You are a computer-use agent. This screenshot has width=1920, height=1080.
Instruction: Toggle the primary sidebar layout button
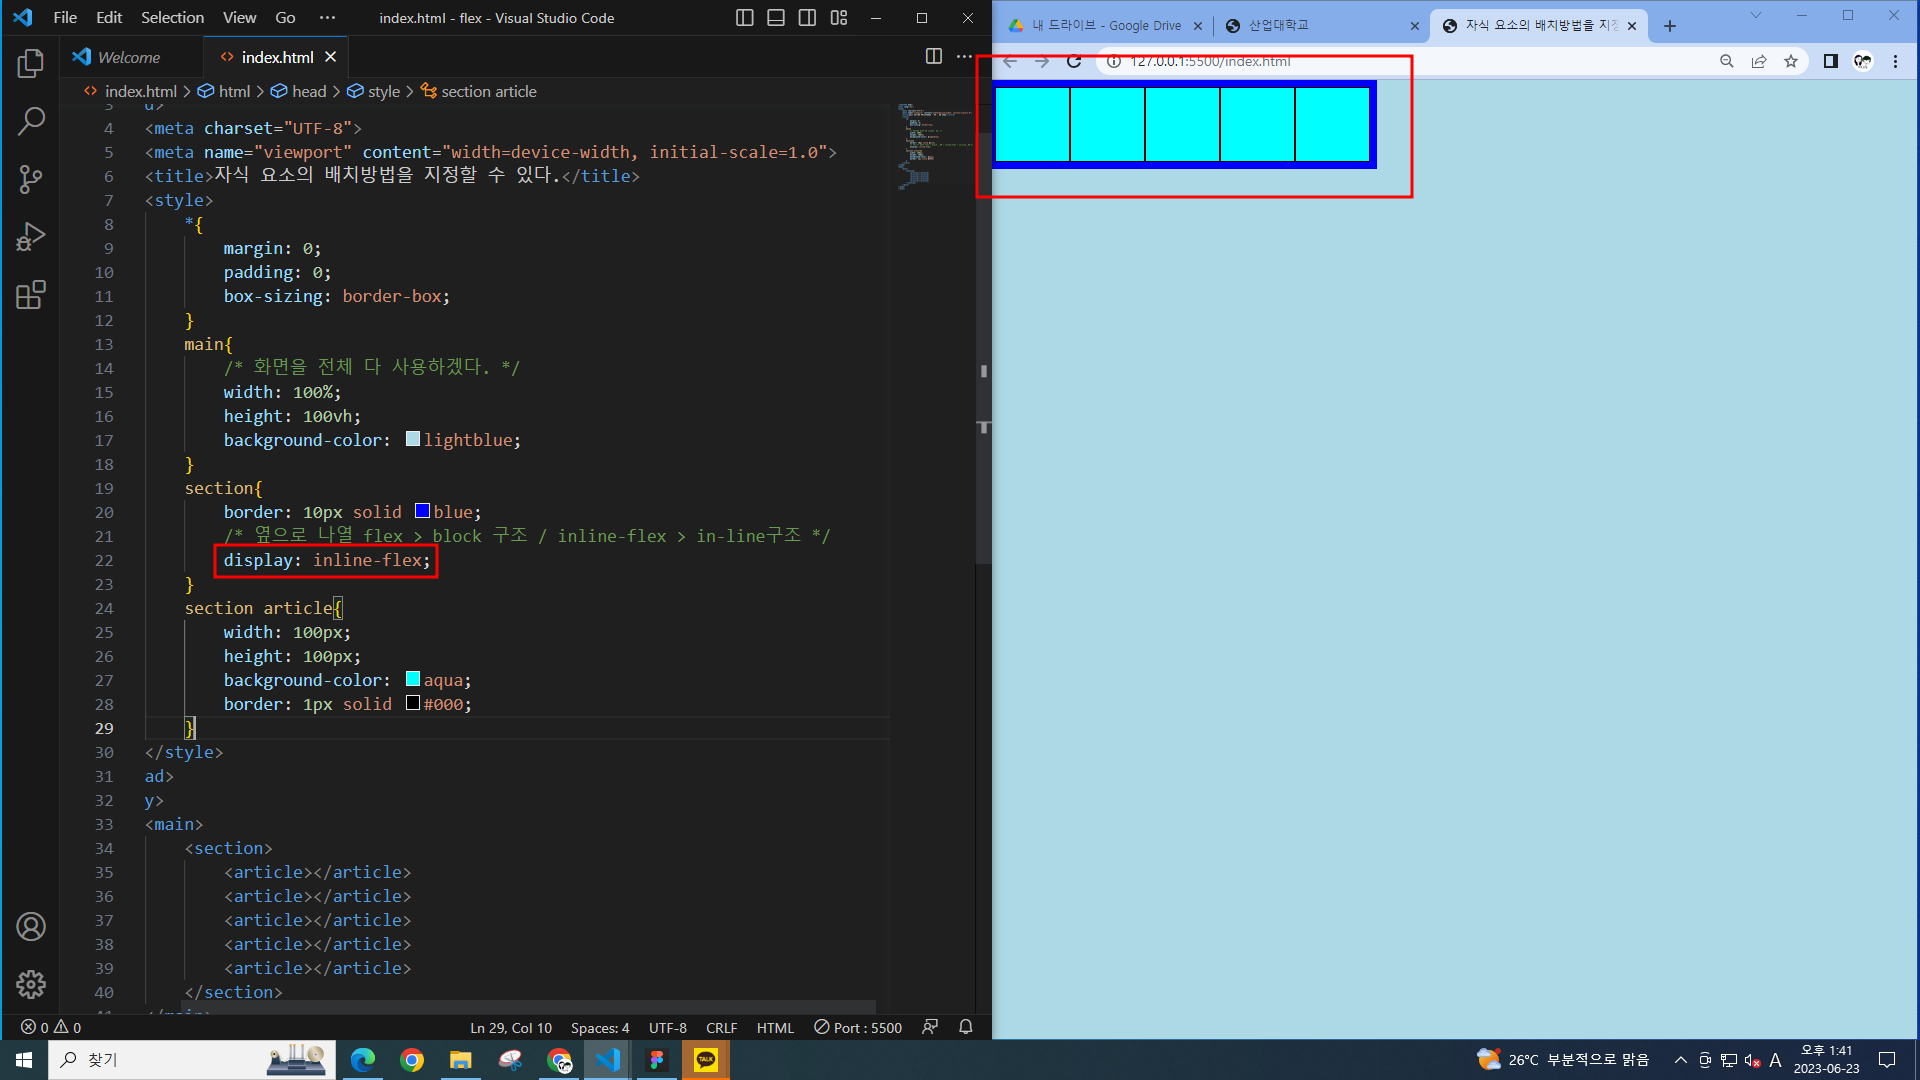(744, 18)
